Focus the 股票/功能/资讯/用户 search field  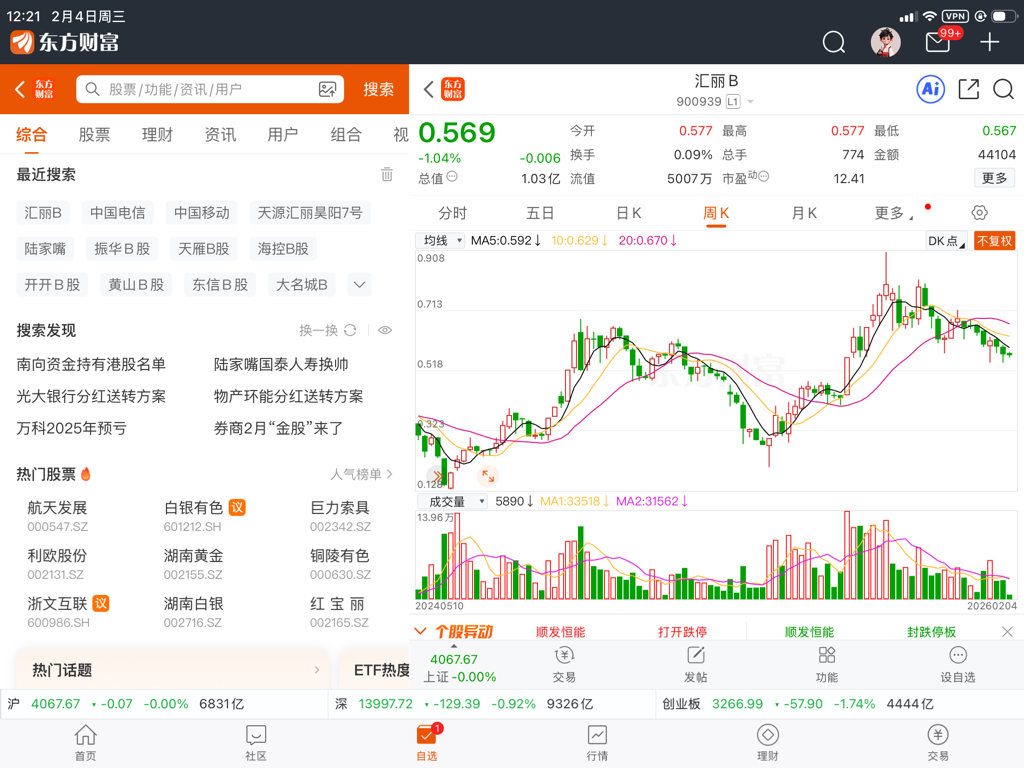click(210, 89)
